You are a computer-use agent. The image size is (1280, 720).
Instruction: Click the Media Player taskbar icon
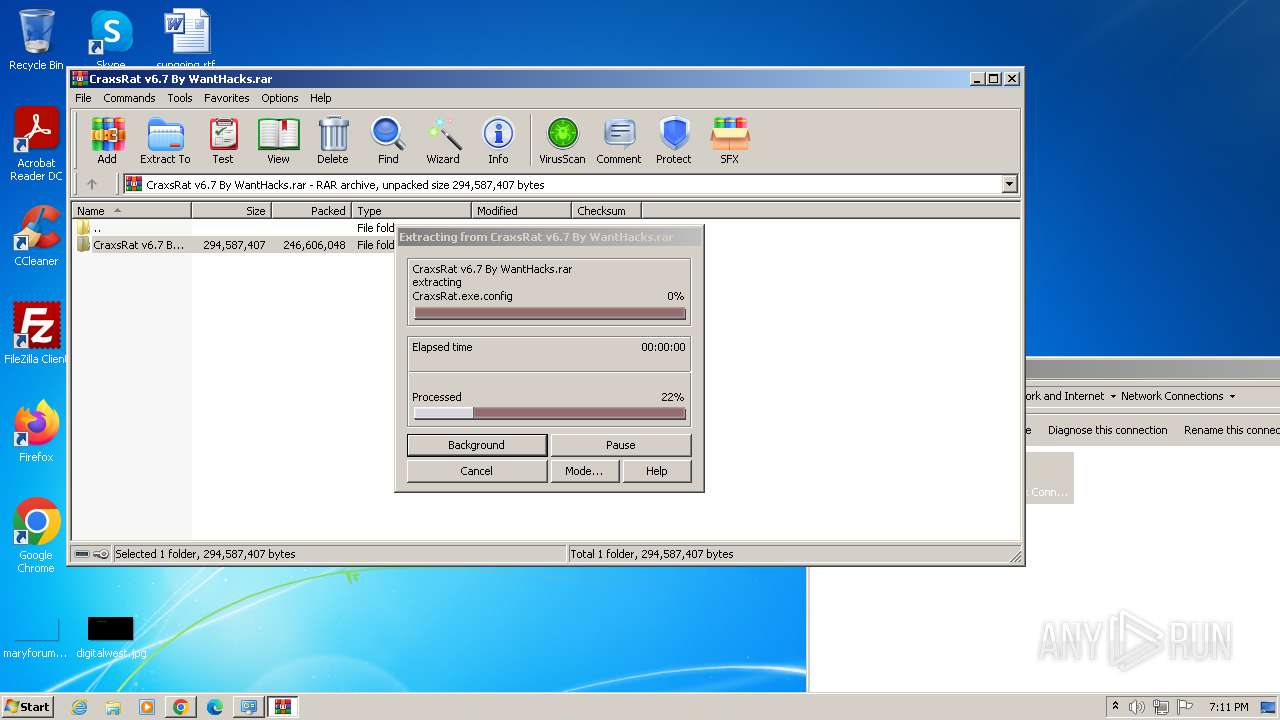(x=147, y=707)
